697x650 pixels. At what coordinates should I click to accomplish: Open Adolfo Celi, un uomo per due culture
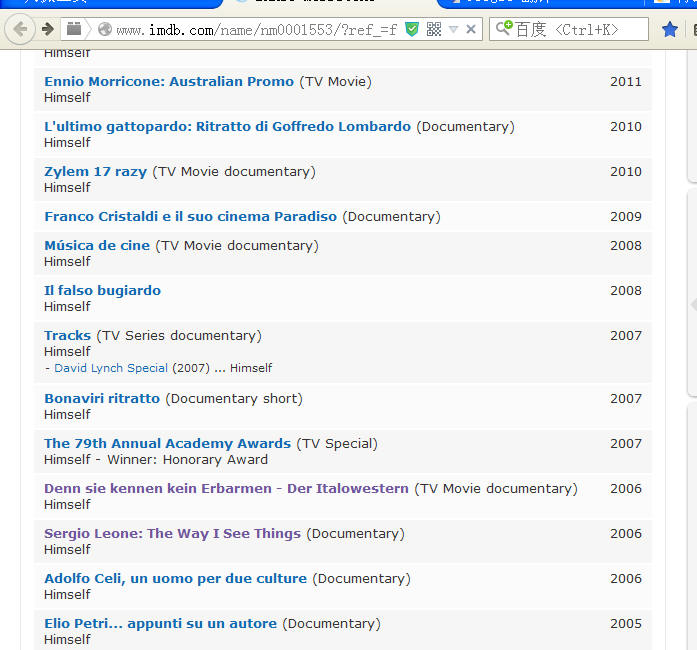(x=176, y=579)
